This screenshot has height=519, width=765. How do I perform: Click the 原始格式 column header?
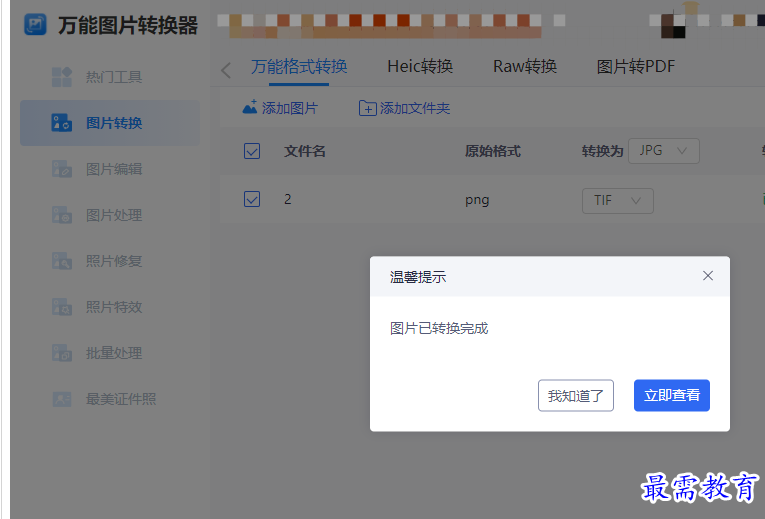coord(493,151)
